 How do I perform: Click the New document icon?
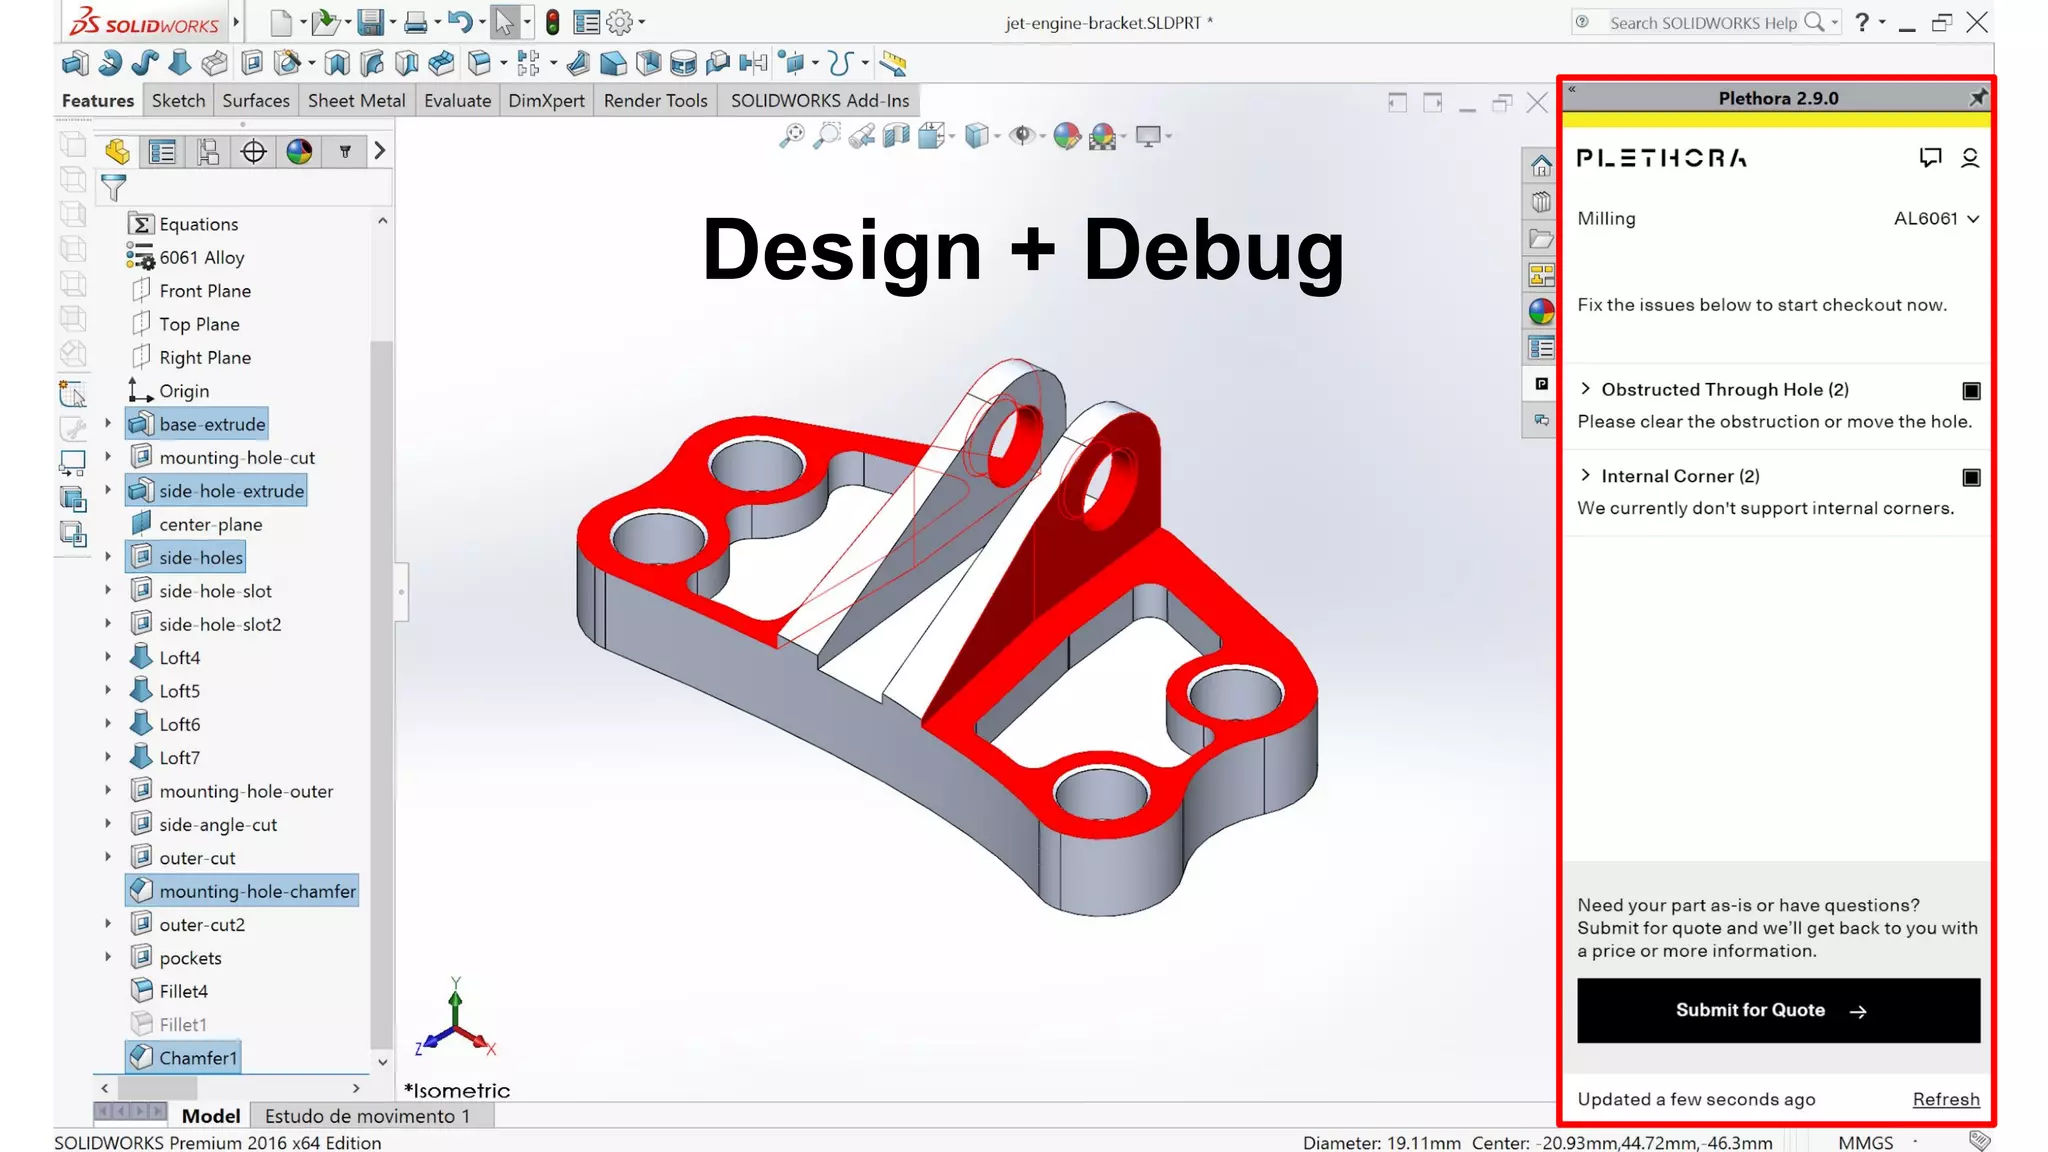281,21
